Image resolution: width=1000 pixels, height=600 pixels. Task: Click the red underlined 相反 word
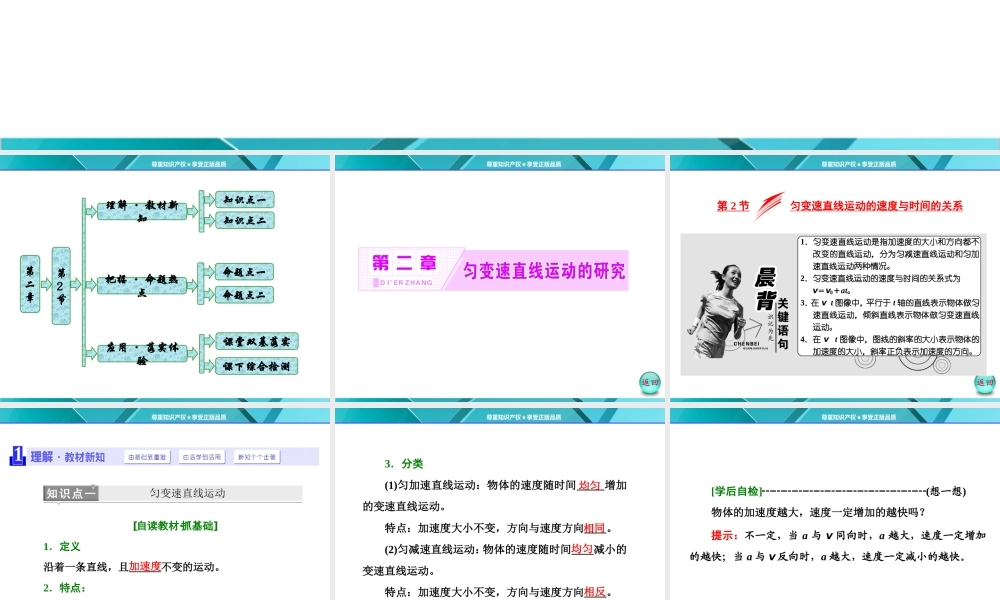point(594,592)
